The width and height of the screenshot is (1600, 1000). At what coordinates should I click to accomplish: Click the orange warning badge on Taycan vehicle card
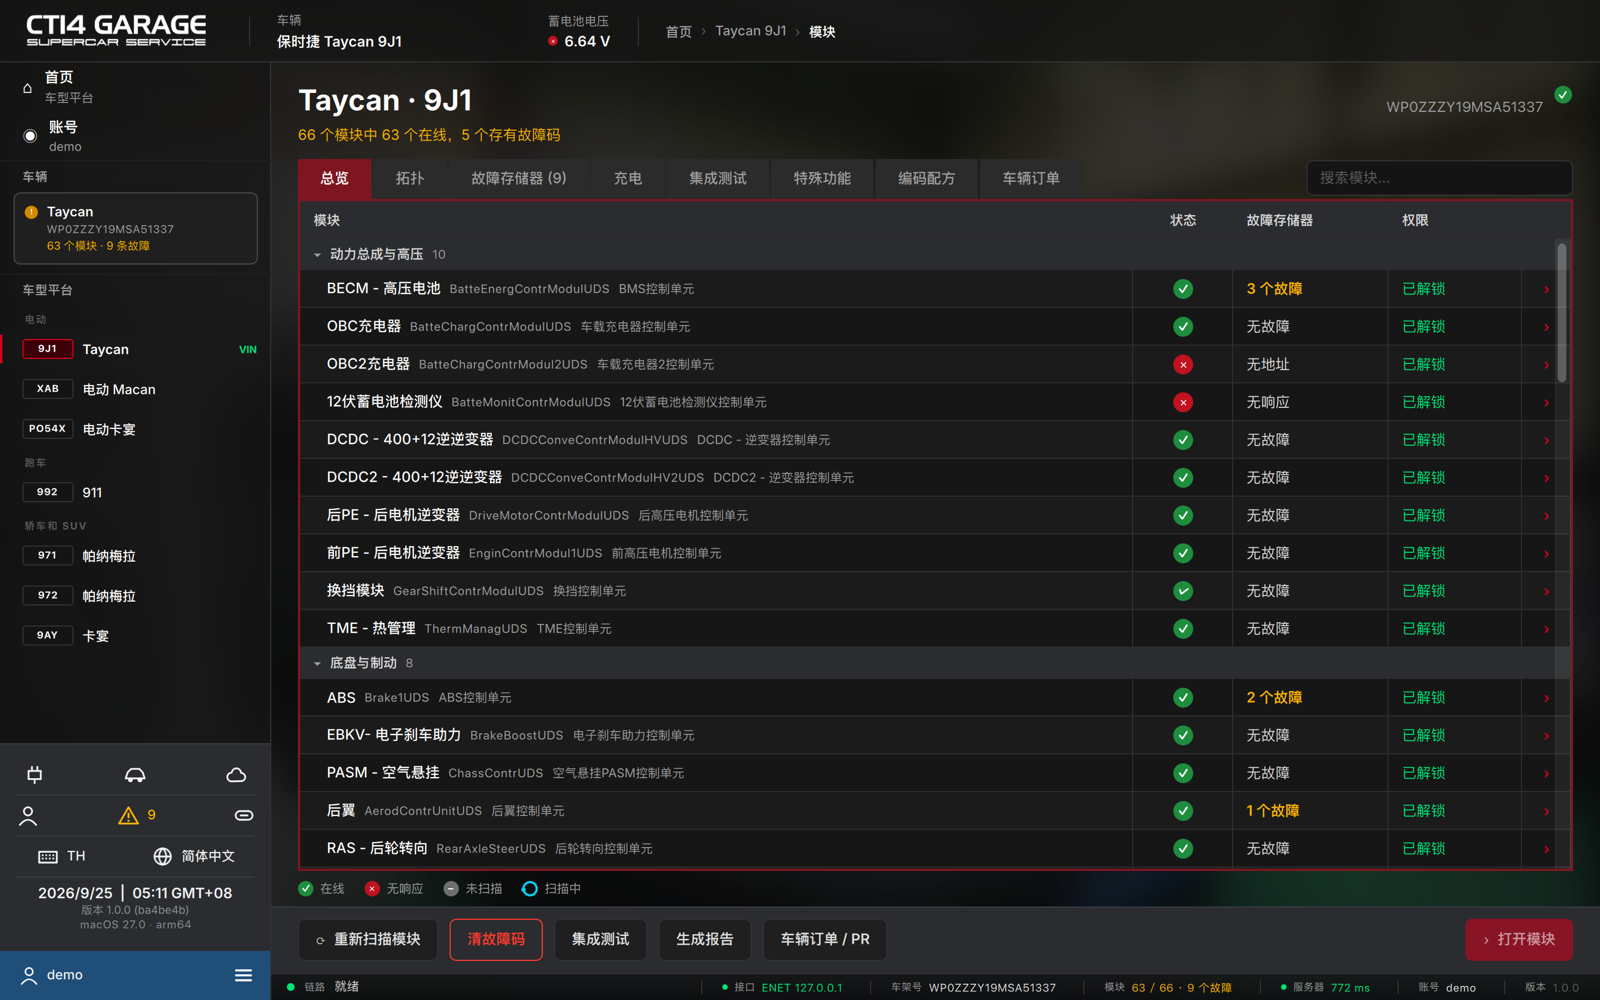coord(31,212)
